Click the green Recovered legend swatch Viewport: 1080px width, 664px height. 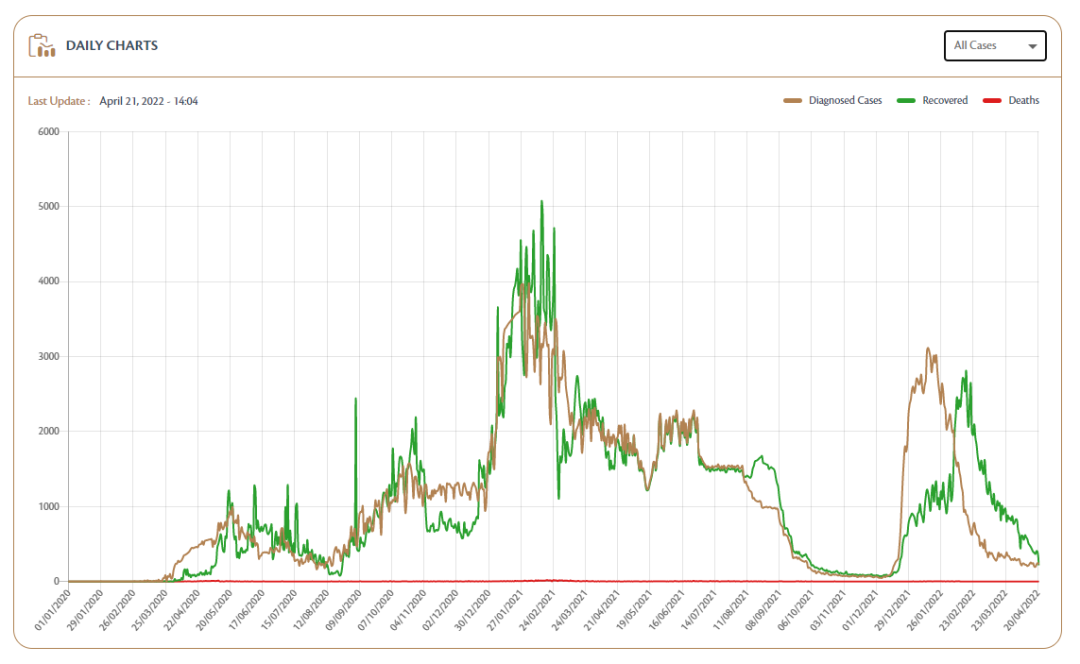(x=906, y=101)
